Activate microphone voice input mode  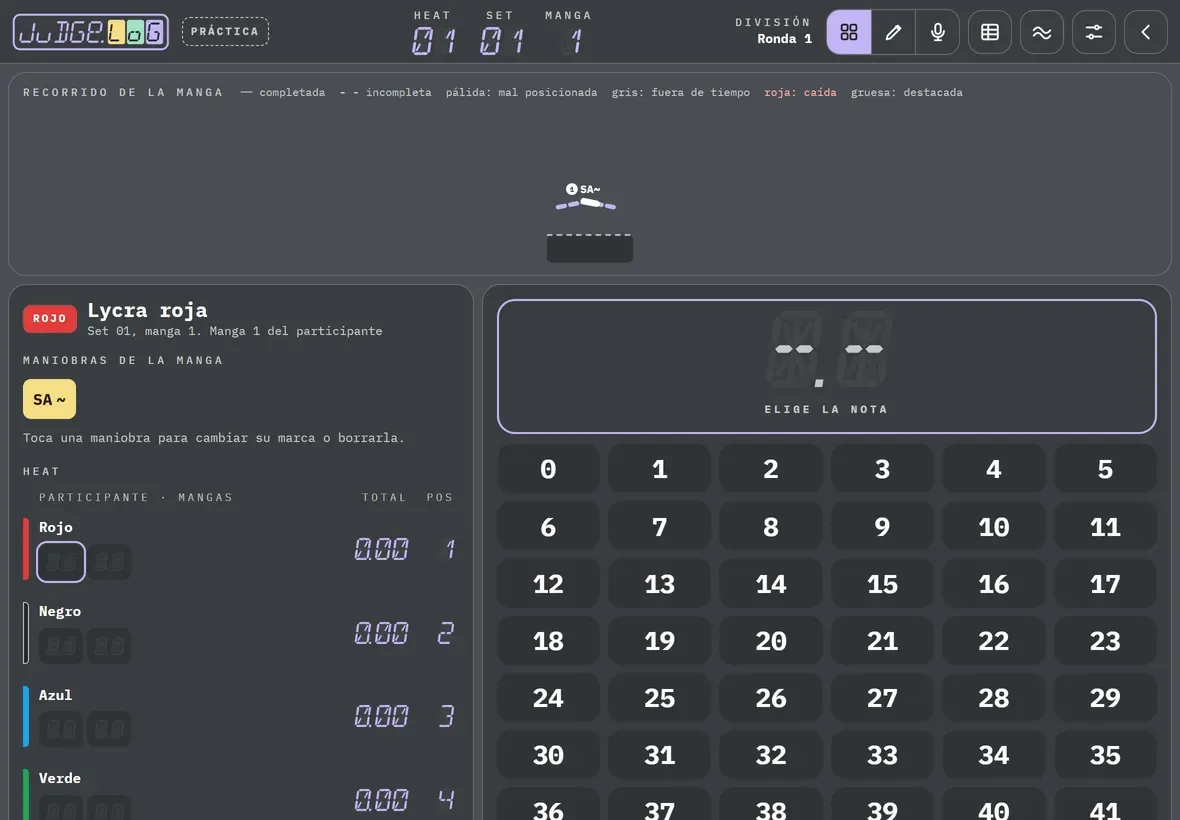pos(938,32)
